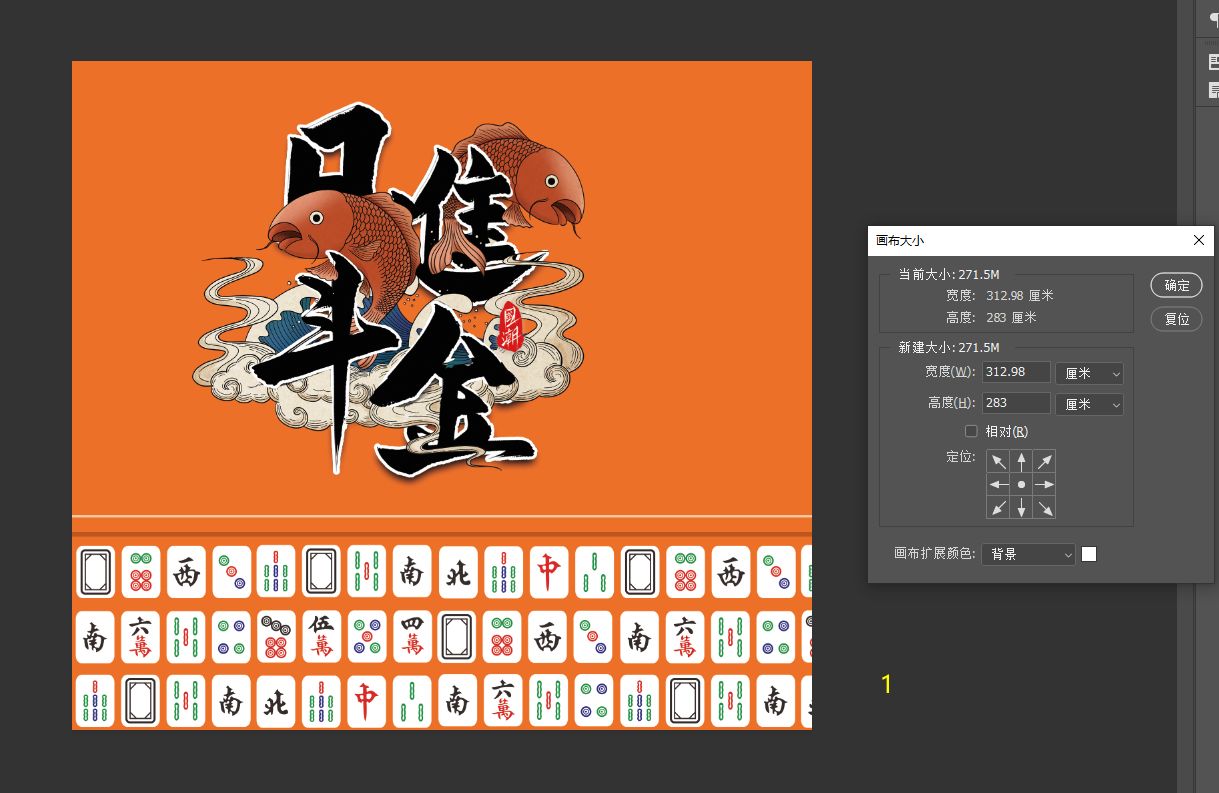Screen dimensions: 1219x793
Task: Open the white canvas extension color swatch
Action: [x=1089, y=554]
